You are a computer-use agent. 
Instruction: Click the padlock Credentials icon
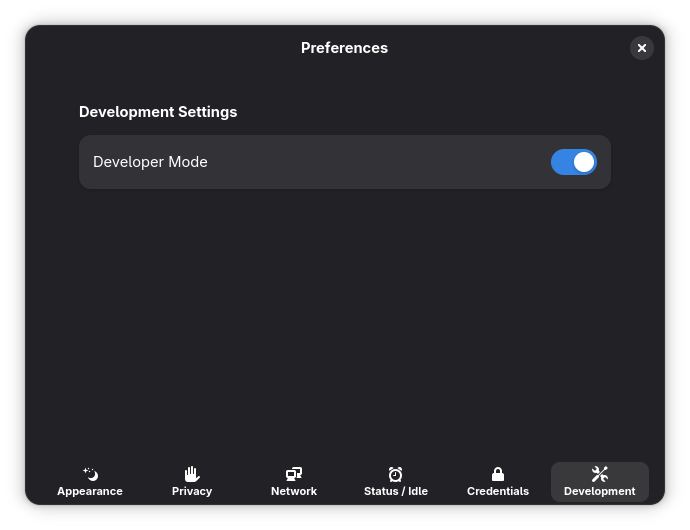click(x=498, y=474)
